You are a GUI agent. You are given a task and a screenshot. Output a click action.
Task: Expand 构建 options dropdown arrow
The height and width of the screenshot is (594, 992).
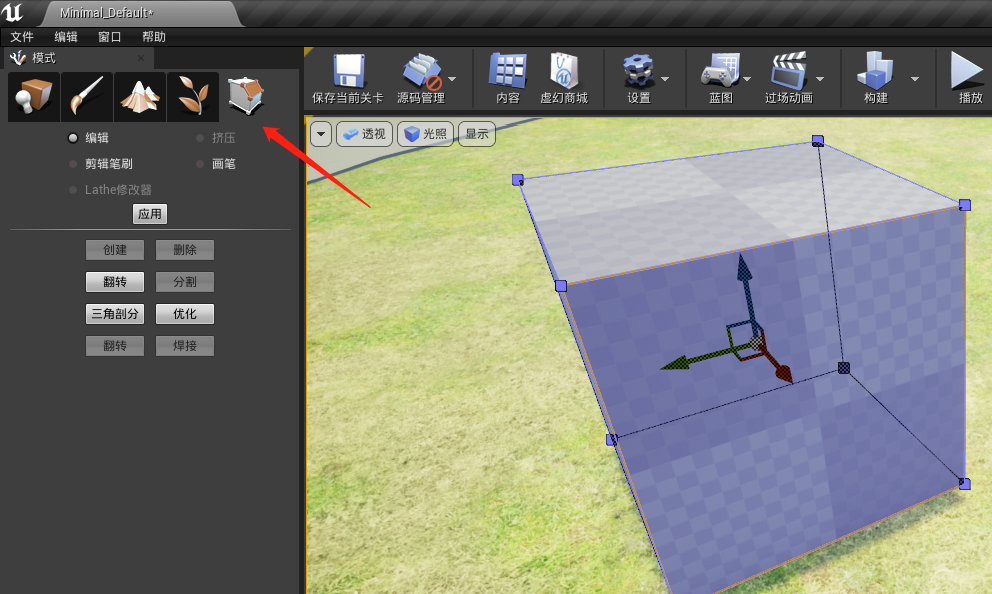point(915,79)
